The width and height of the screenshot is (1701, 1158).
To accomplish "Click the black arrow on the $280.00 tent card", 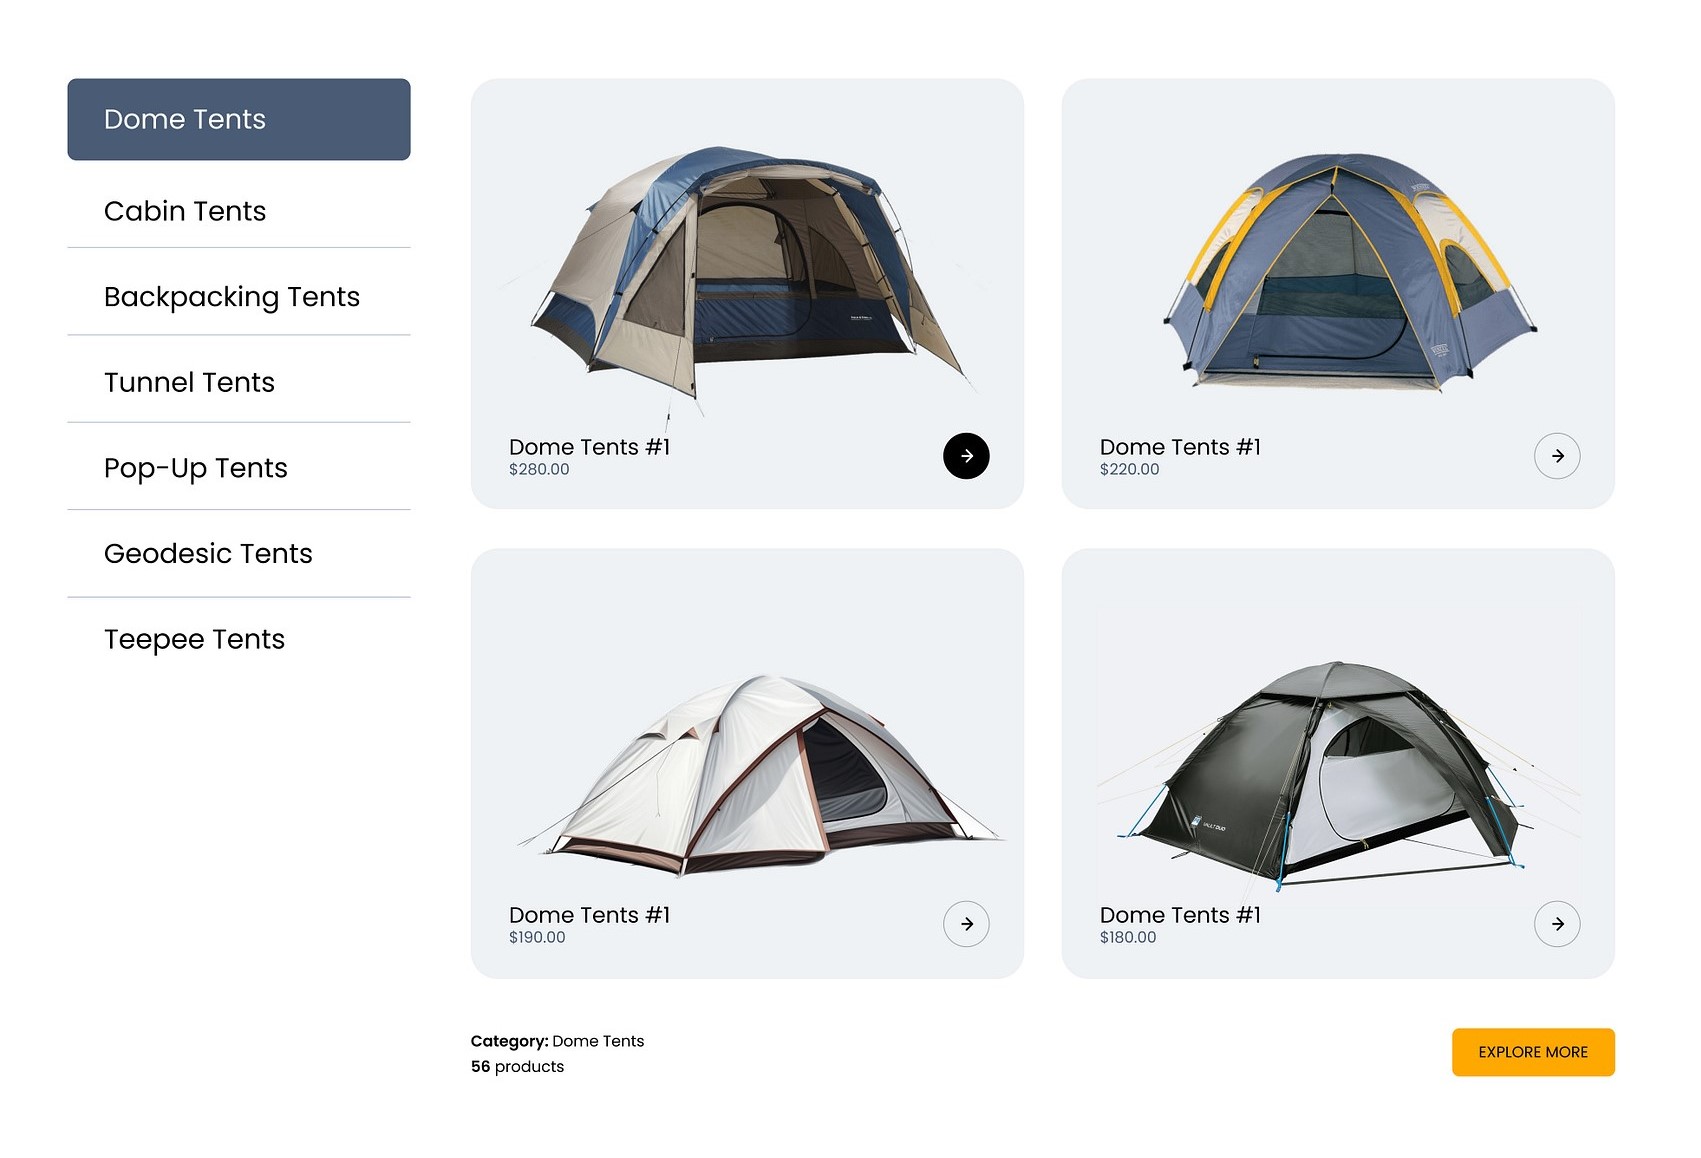I will [x=966, y=456].
